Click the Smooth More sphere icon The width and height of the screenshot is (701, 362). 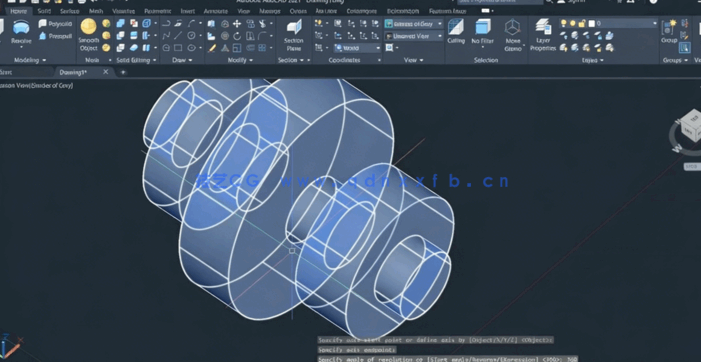pyautogui.click(x=106, y=23)
